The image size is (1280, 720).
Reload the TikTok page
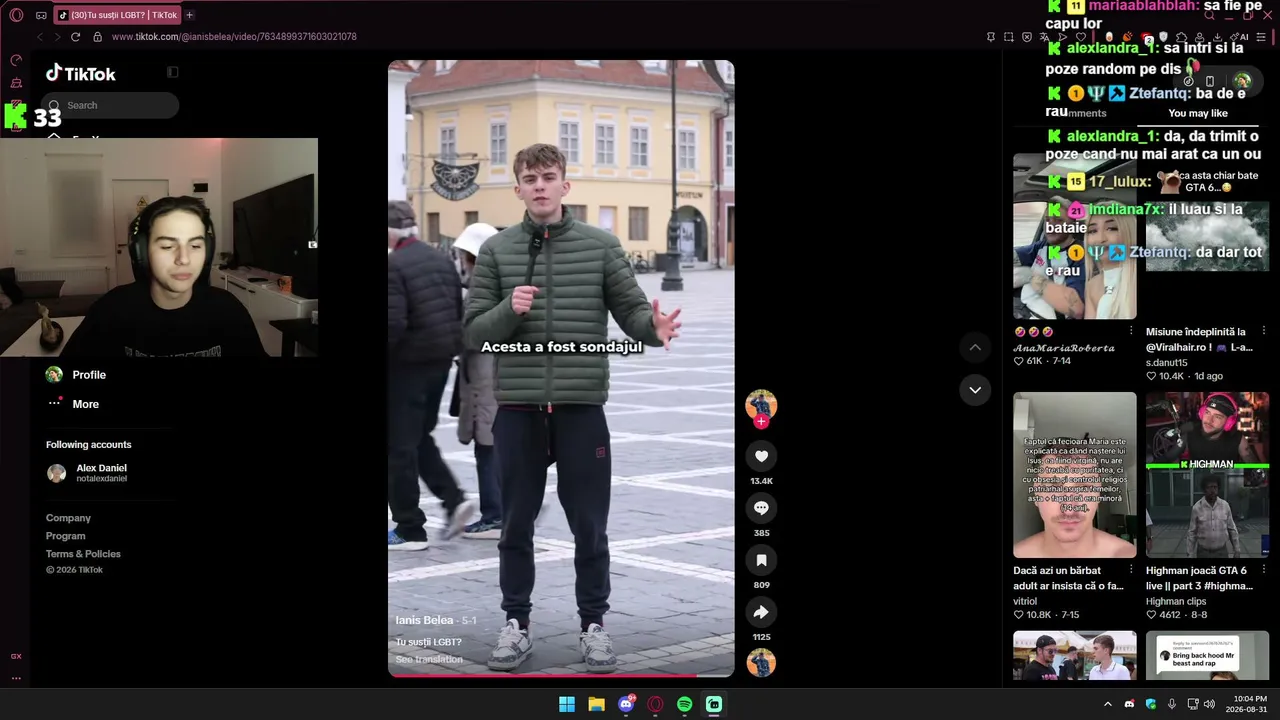[x=75, y=37]
